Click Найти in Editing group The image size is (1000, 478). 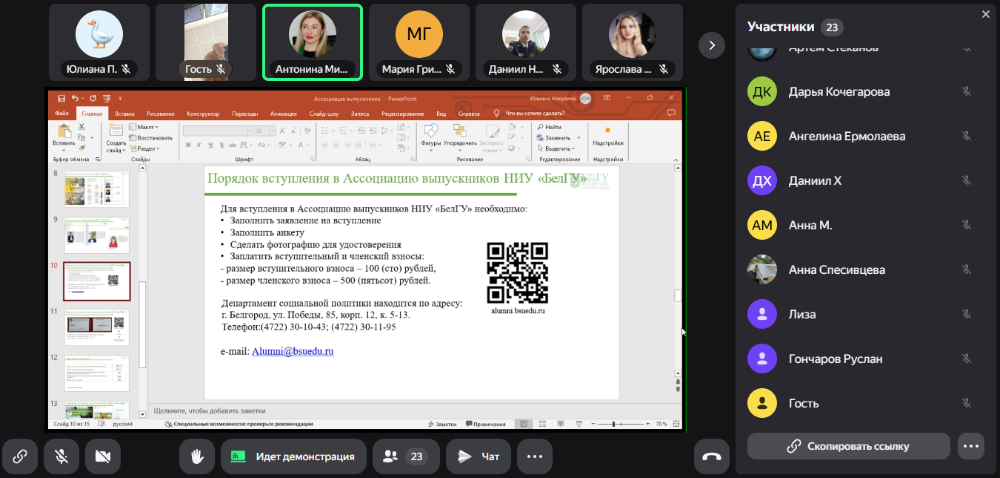click(550, 127)
